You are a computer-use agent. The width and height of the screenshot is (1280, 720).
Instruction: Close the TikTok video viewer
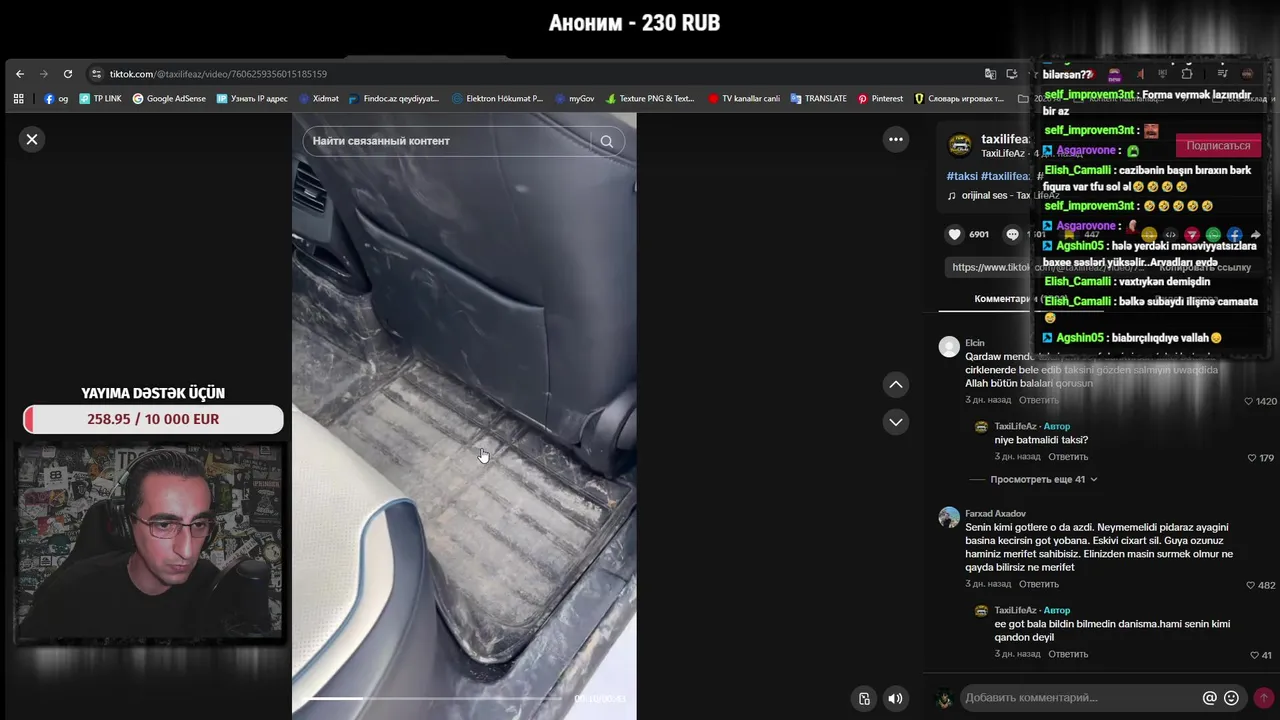[32, 139]
